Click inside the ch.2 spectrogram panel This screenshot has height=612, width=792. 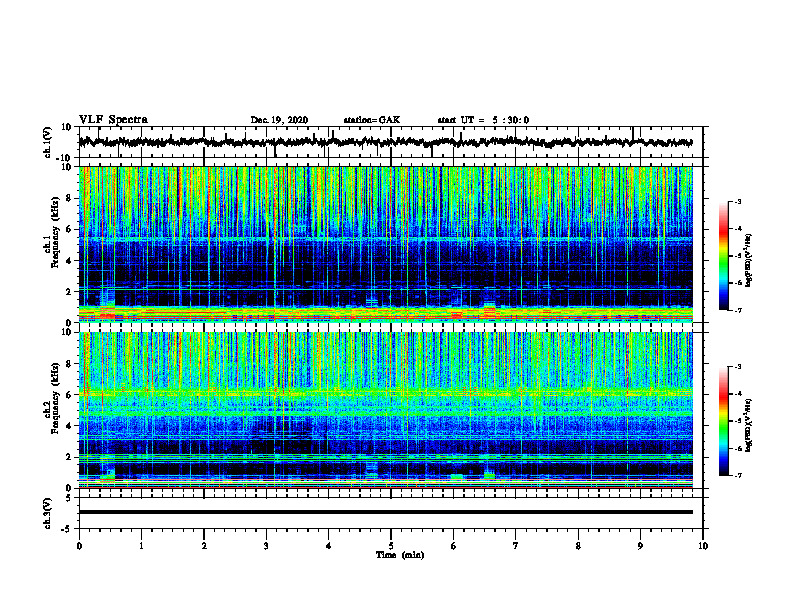tap(385, 410)
